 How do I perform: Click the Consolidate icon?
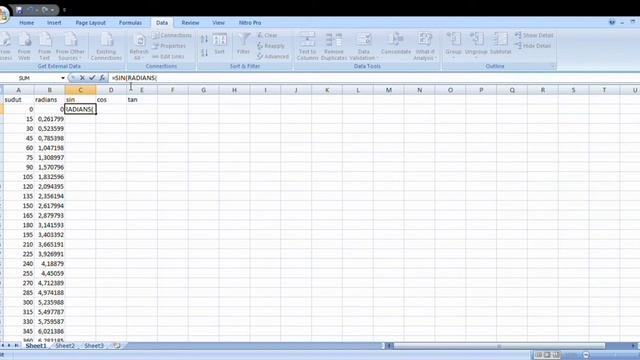(396, 44)
